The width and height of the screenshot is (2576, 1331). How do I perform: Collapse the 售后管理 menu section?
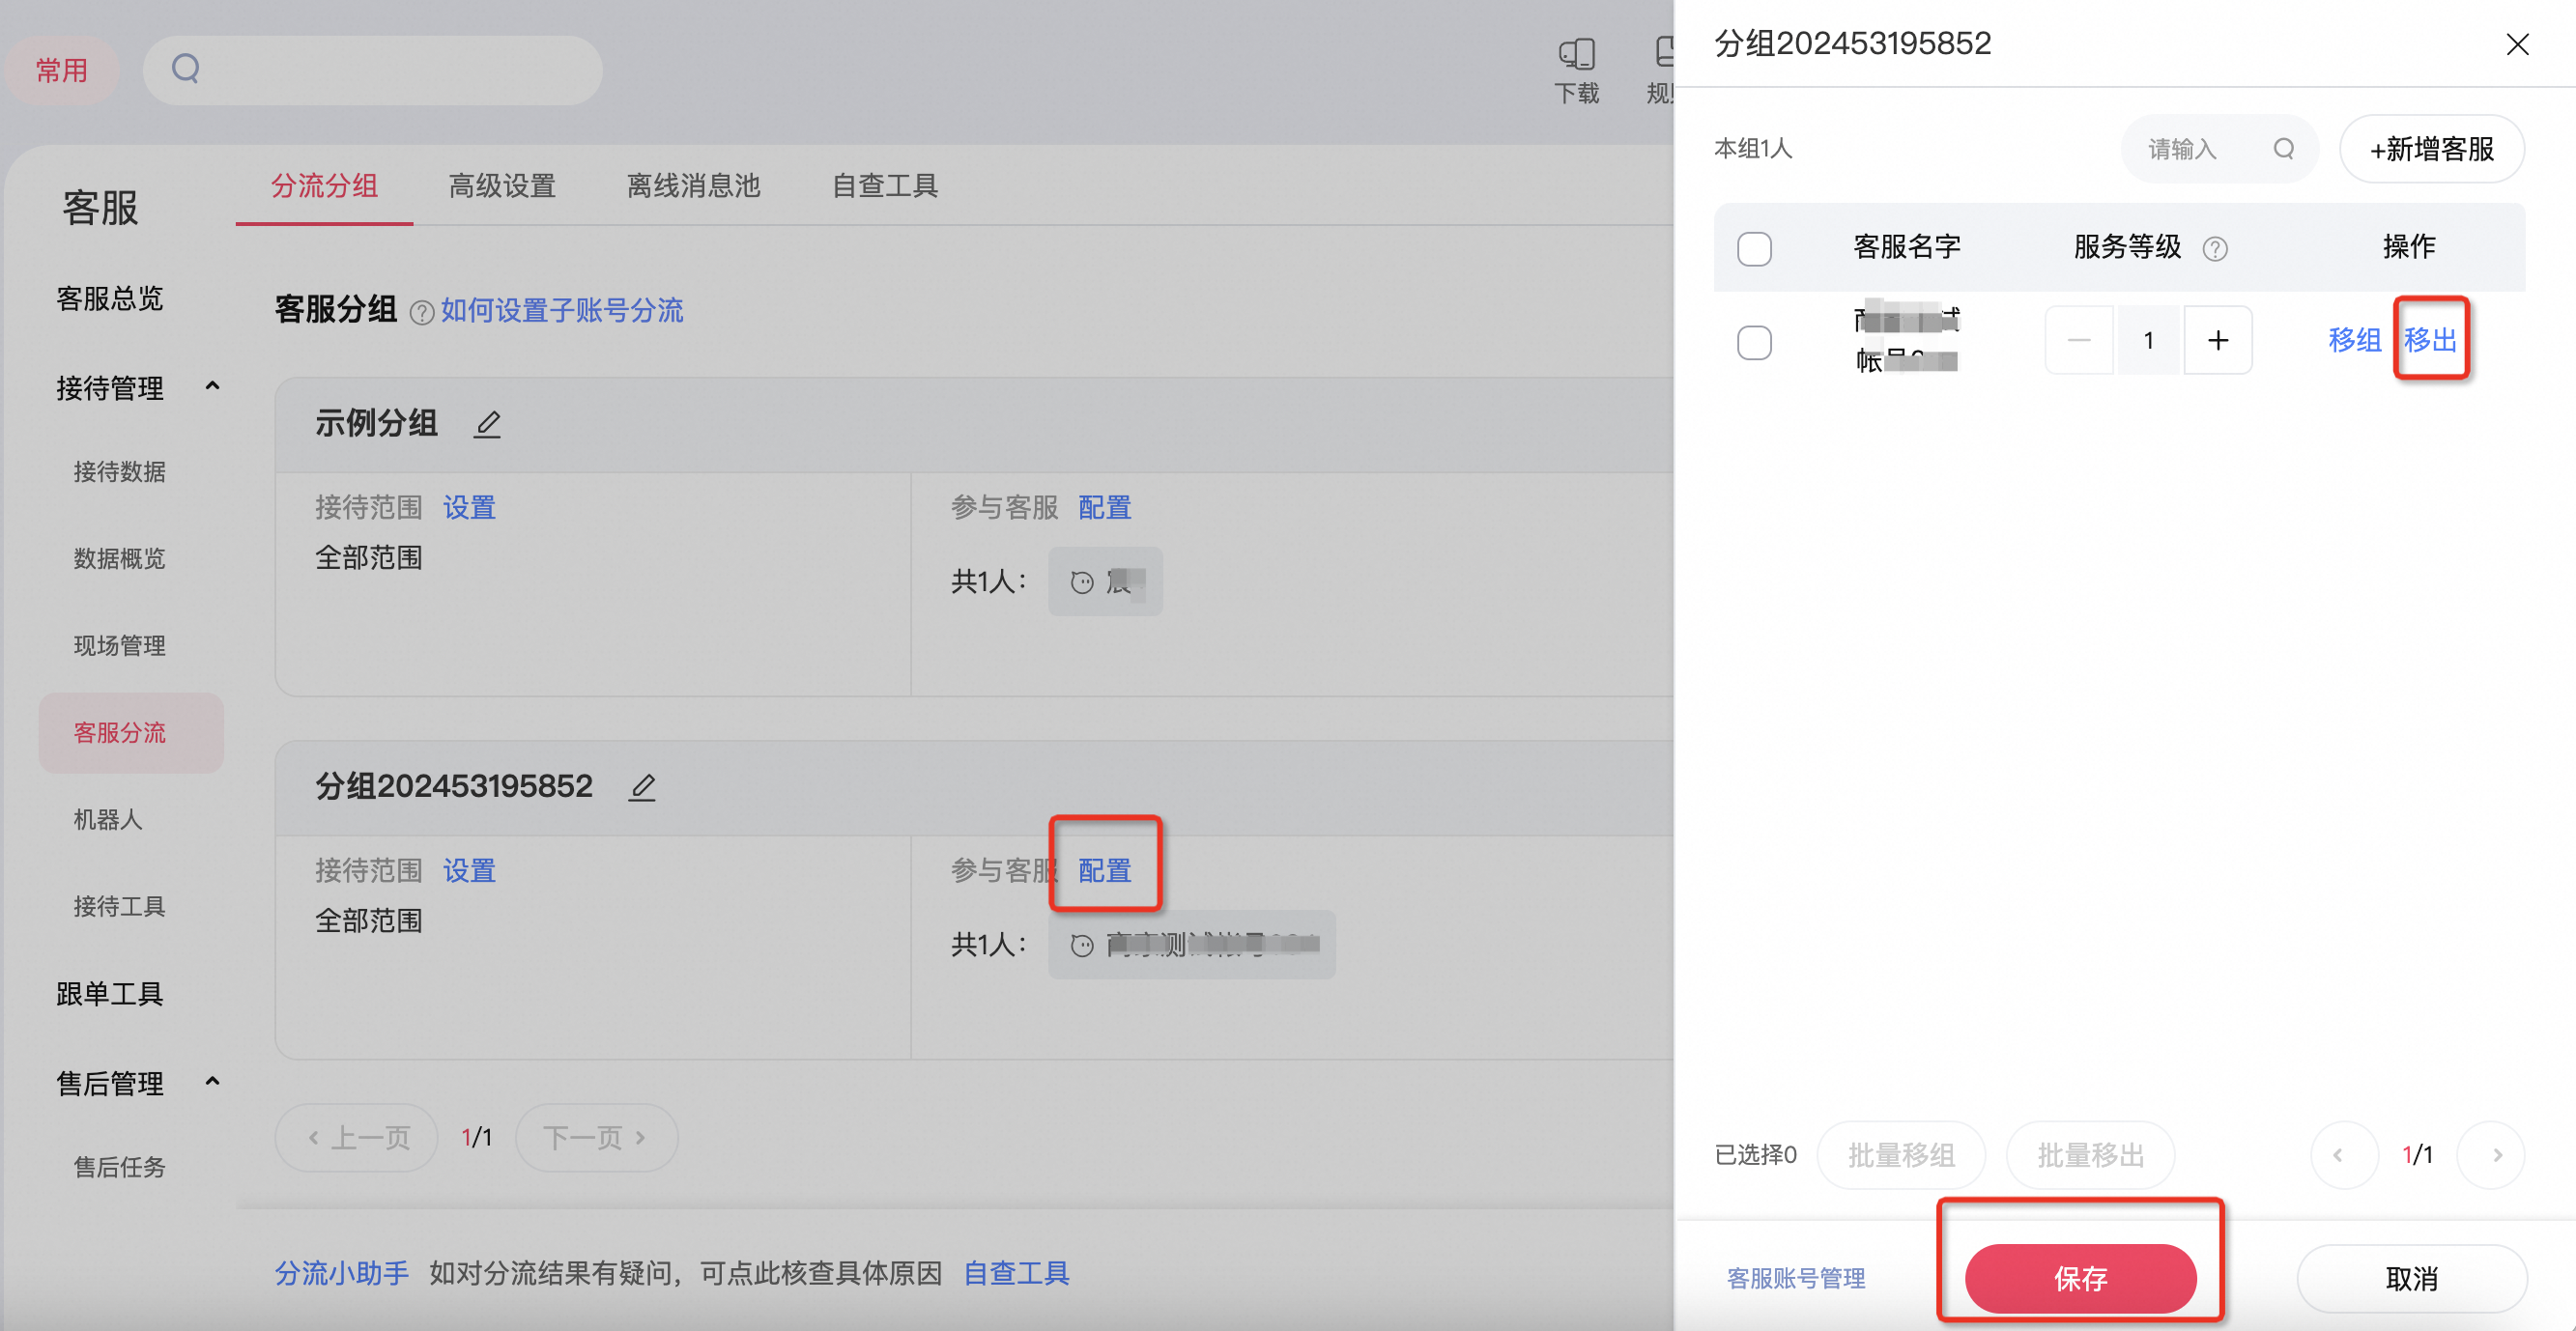[x=212, y=1081]
